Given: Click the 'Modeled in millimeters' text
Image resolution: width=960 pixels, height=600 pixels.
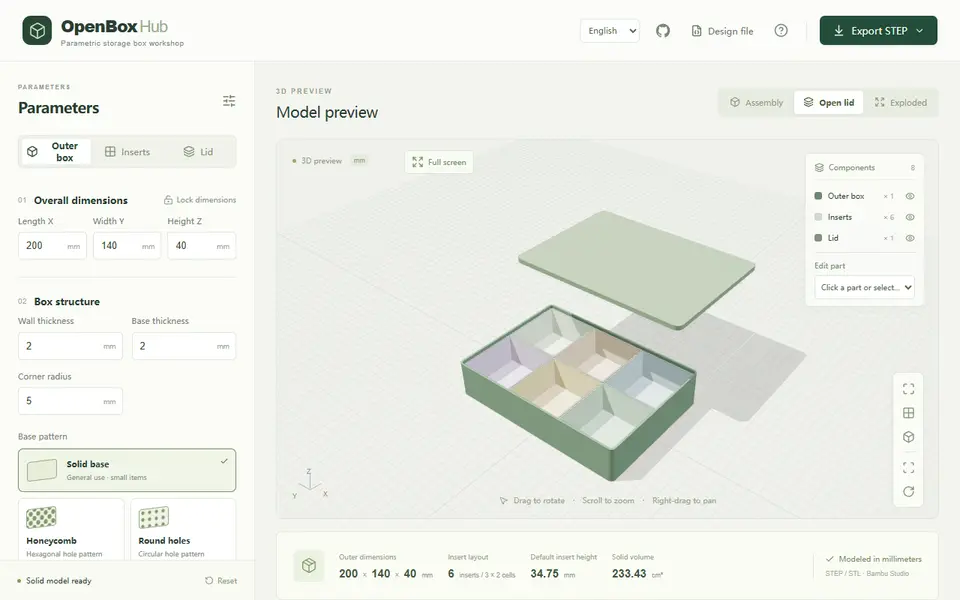Looking at the screenshot, I should tap(880, 559).
